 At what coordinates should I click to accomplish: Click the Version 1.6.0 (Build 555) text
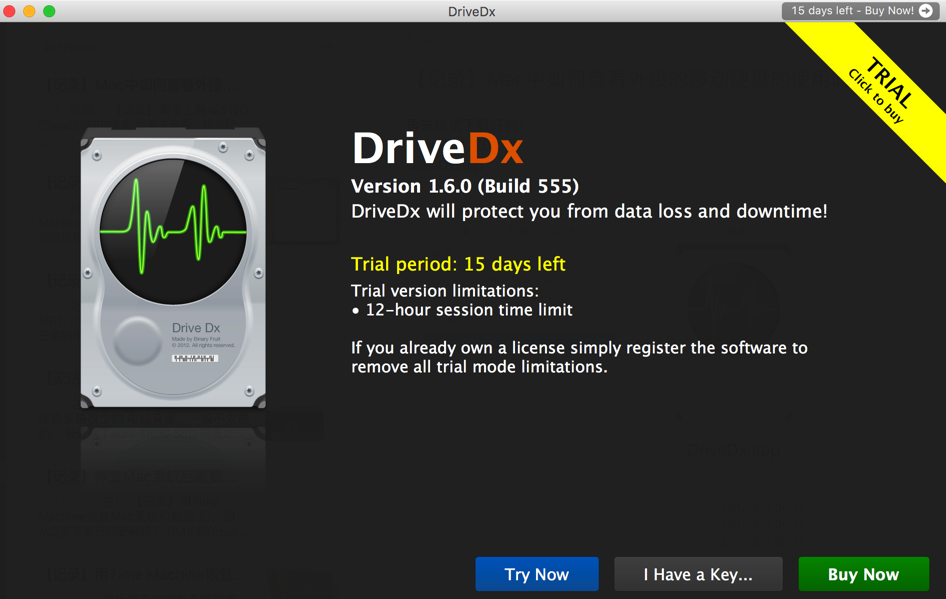[465, 186]
